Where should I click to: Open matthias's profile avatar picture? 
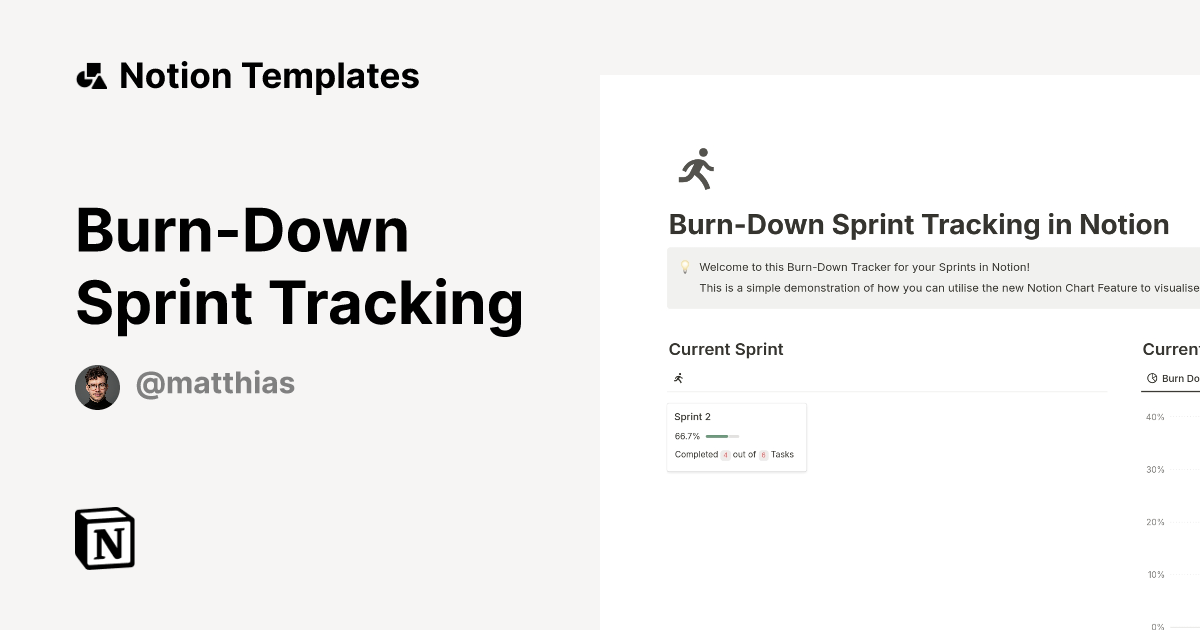coord(97,387)
